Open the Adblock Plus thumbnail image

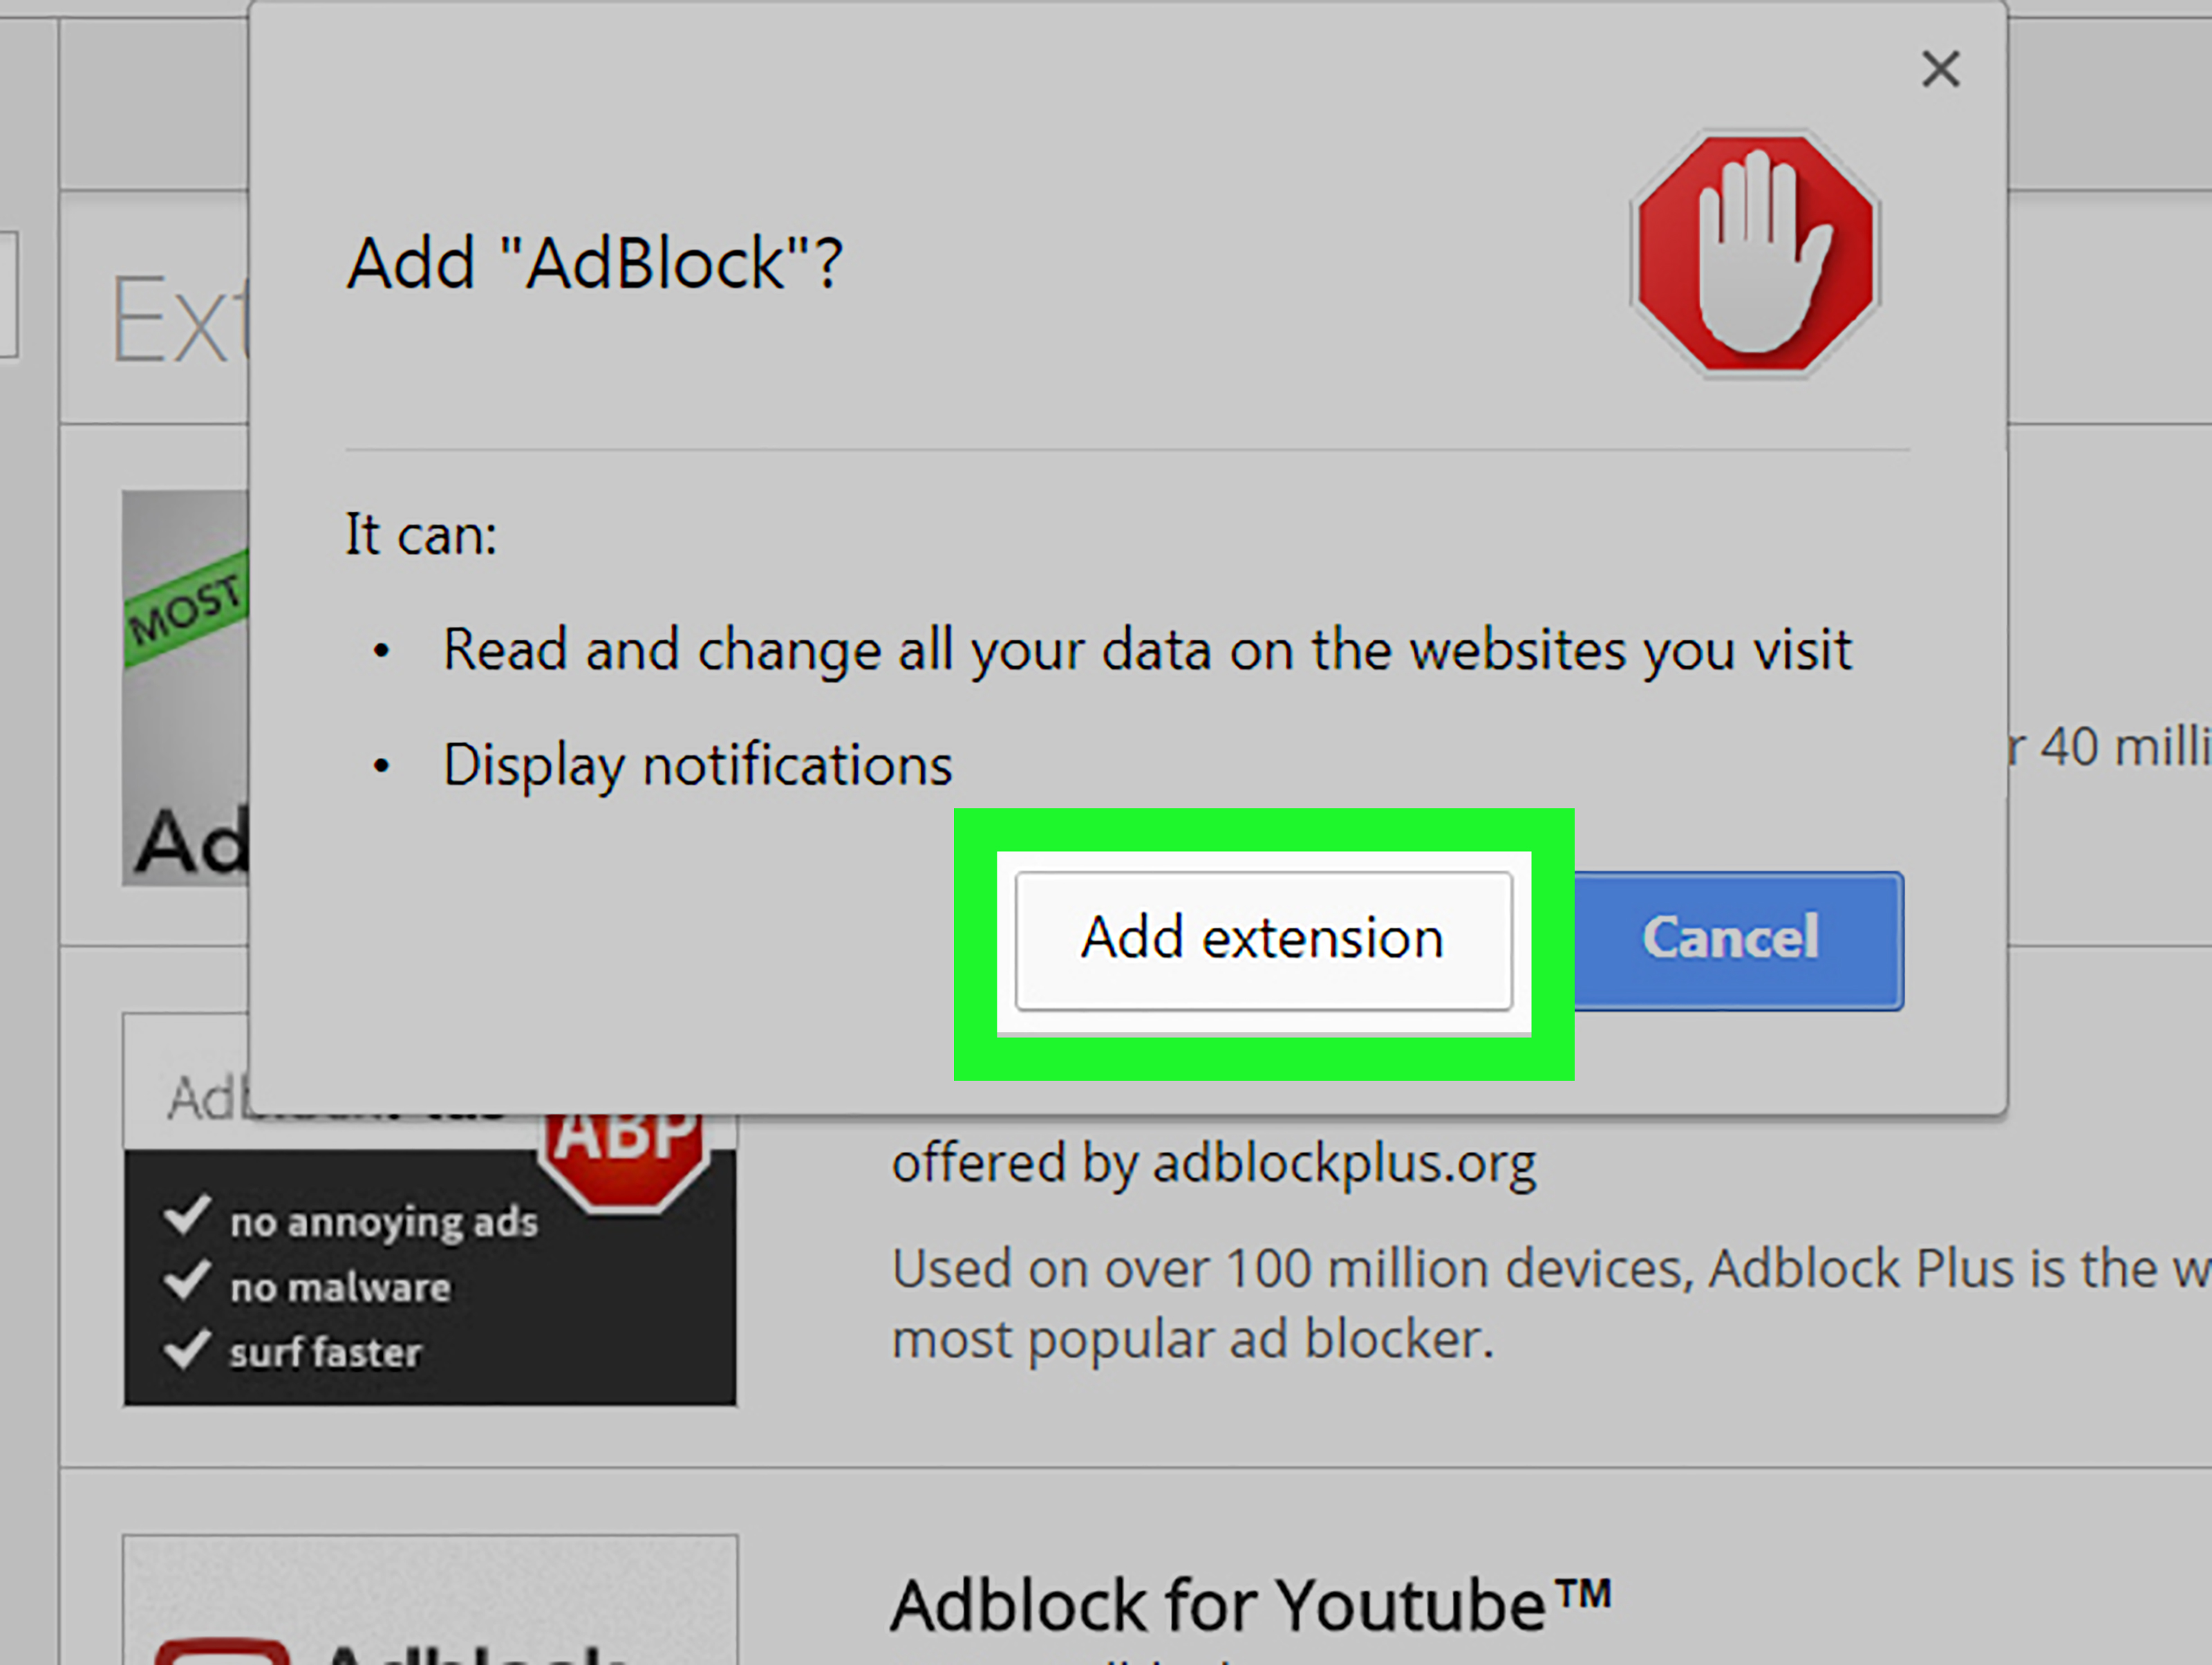coord(430,1260)
